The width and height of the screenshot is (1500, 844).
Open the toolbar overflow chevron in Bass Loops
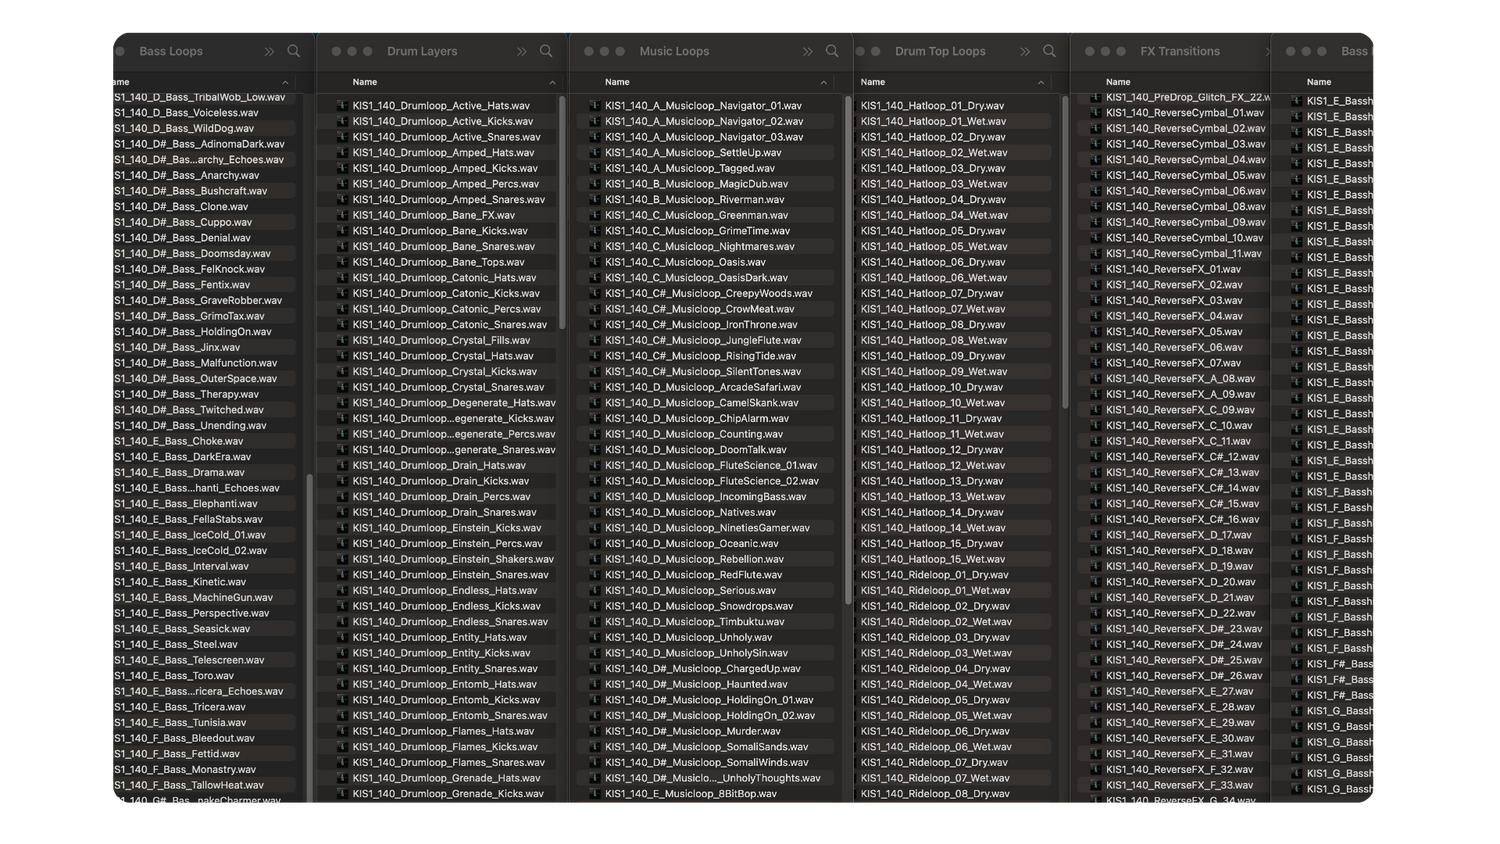(x=268, y=51)
